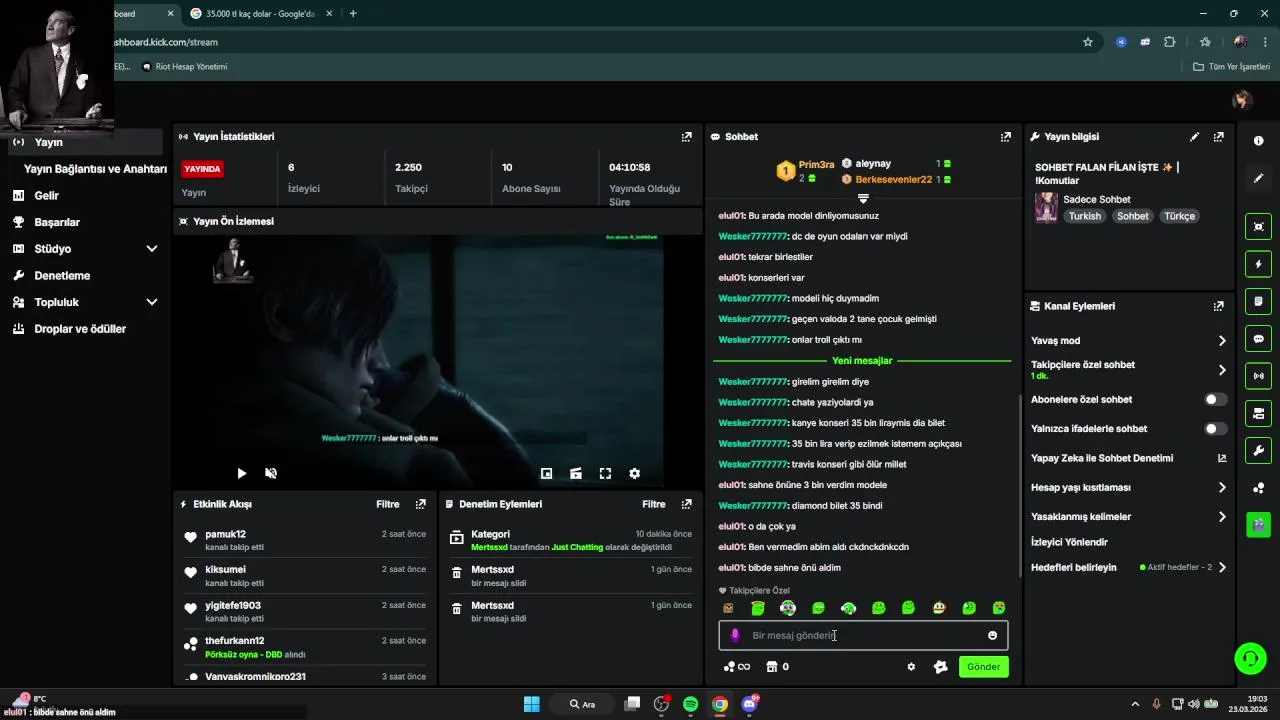Jump to new messages via Yeni mesajlar divider
The width and height of the screenshot is (1280, 720).
click(862, 361)
